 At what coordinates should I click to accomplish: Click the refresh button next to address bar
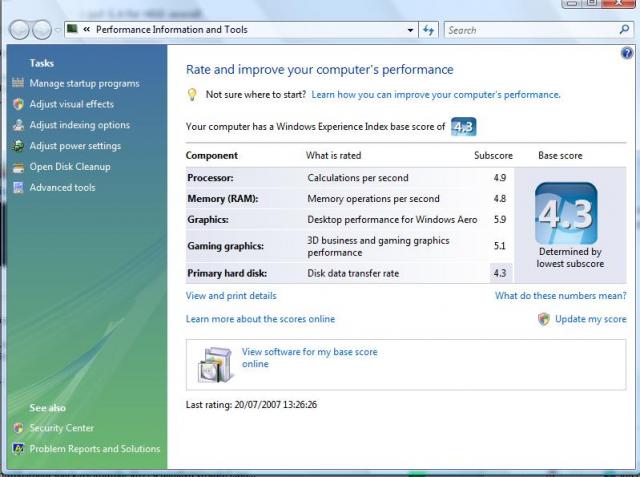tap(429, 30)
